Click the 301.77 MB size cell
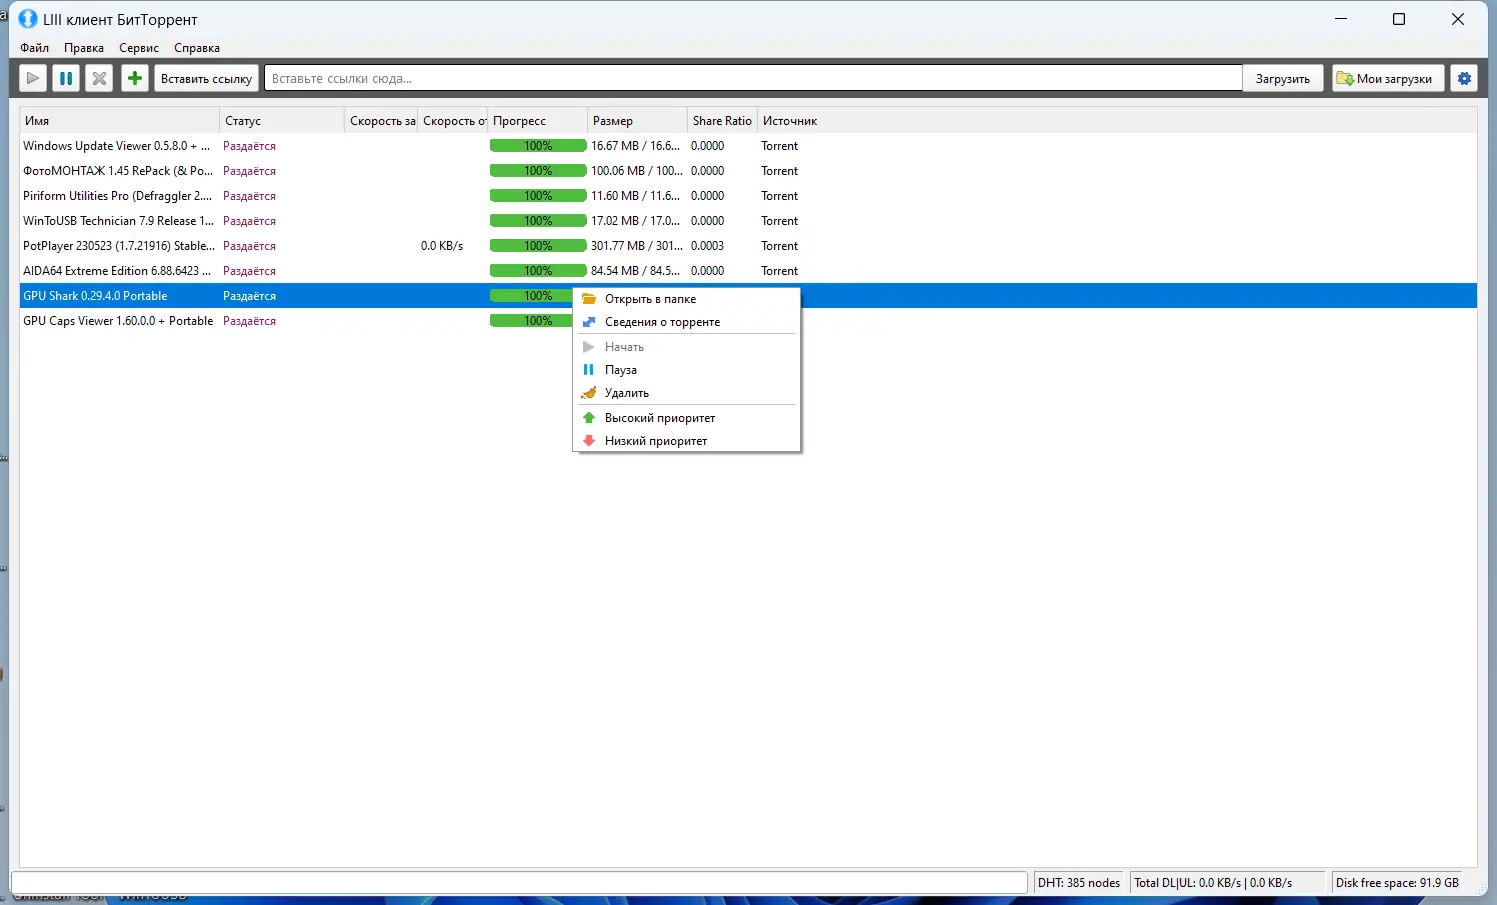The height and width of the screenshot is (905, 1497). 637,246
